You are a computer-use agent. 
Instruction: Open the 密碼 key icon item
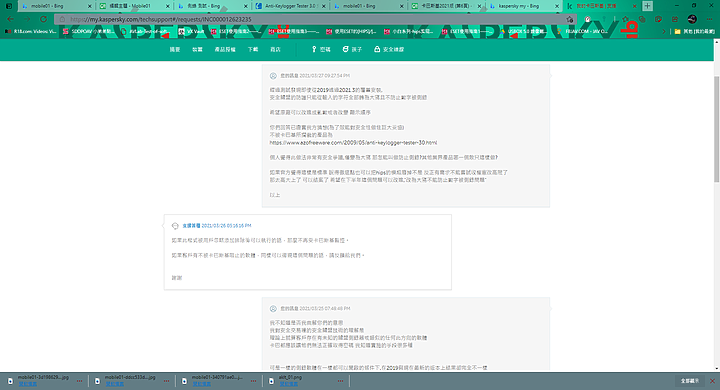(x=321, y=49)
